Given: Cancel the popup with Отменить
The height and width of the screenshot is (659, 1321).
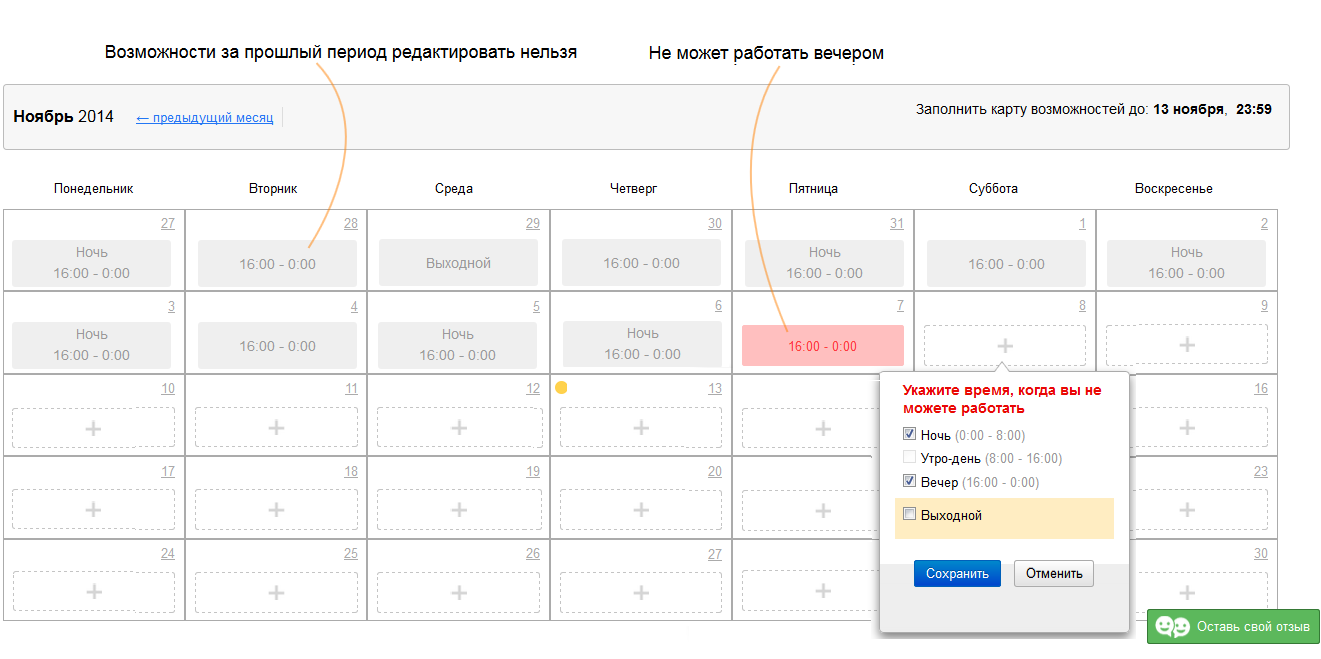Looking at the screenshot, I should [x=1054, y=573].
